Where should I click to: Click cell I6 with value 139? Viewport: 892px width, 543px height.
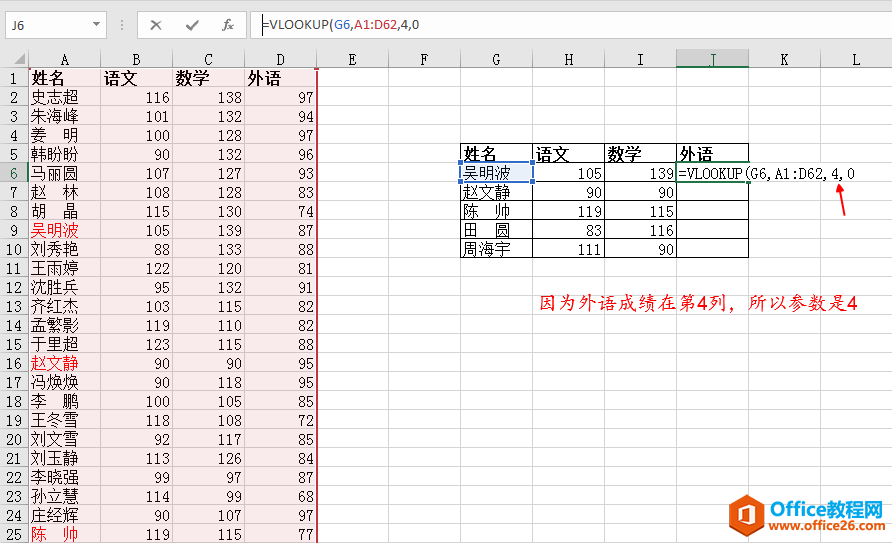[x=640, y=173]
